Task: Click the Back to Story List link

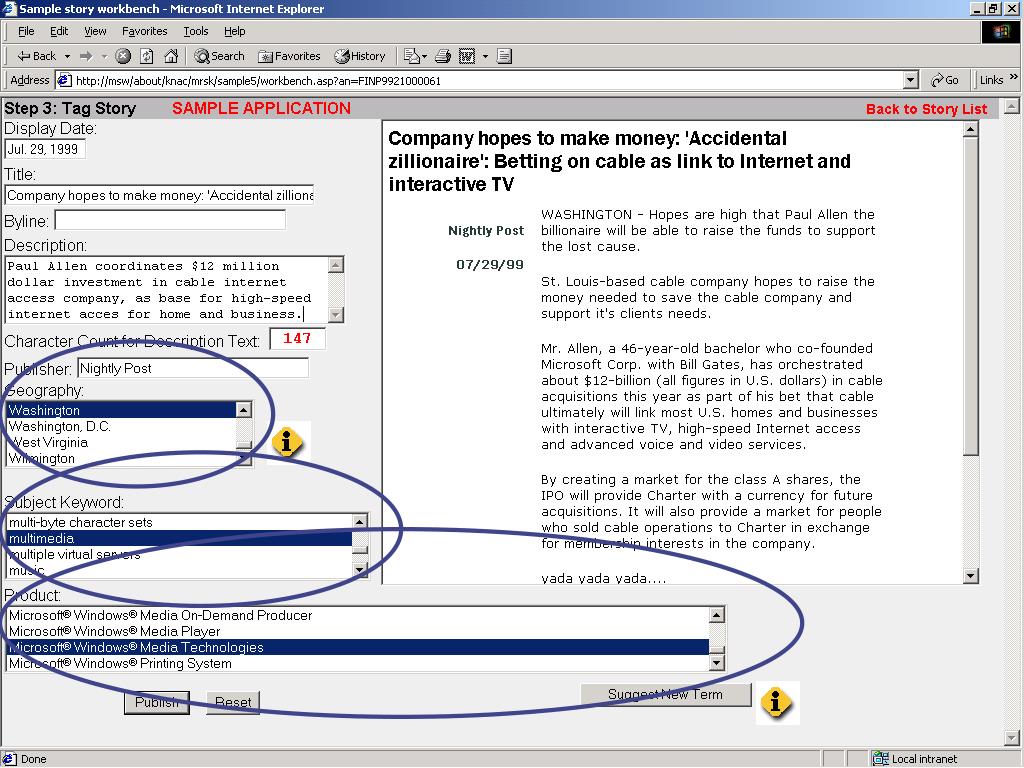Action: pyautogui.click(x=926, y=109)
